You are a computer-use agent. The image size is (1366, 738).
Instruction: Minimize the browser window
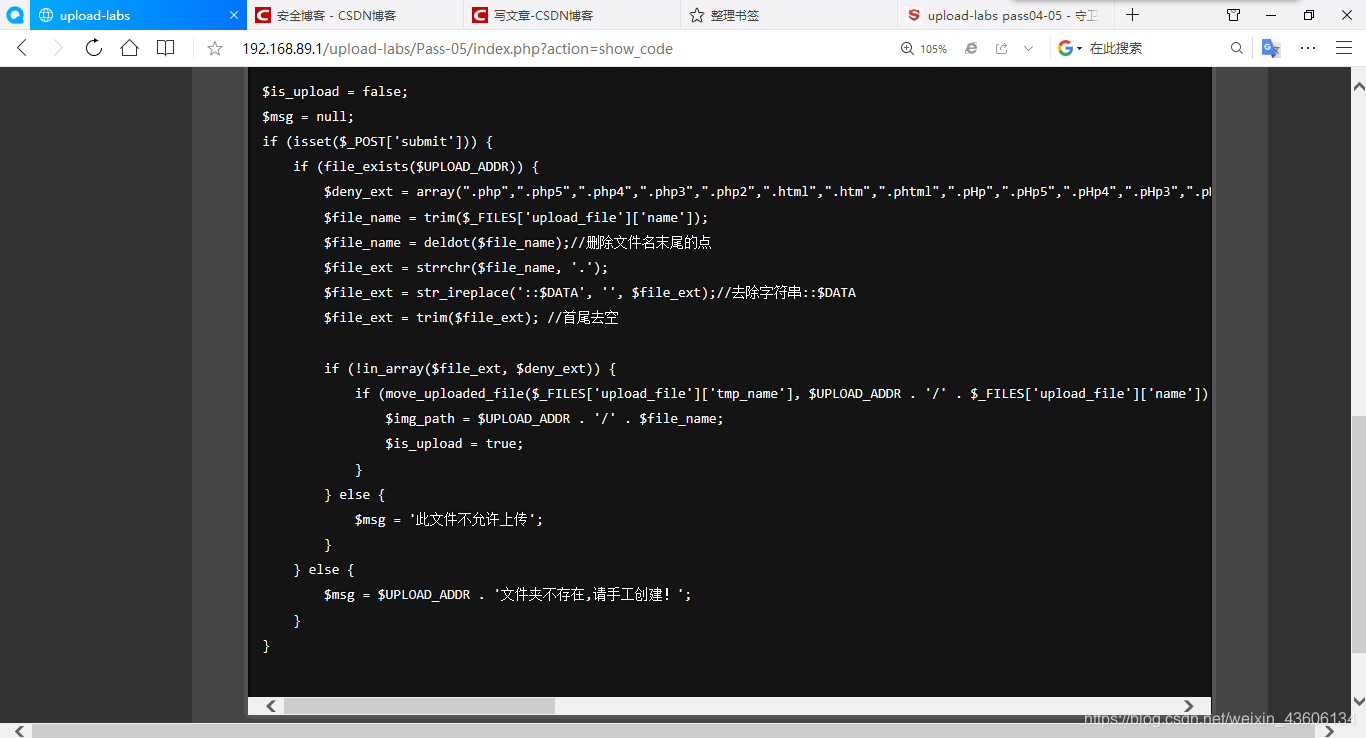click(1272, 15)
